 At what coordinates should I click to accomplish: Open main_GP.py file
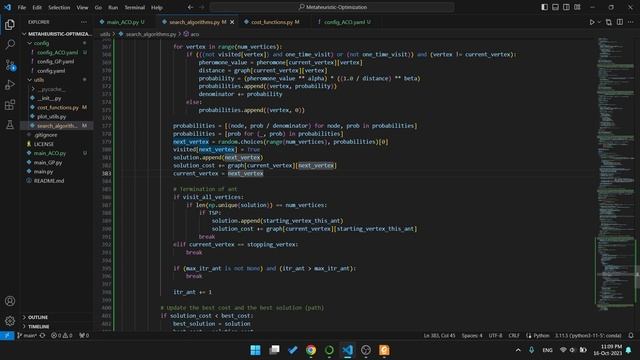[x=56, y=162]
